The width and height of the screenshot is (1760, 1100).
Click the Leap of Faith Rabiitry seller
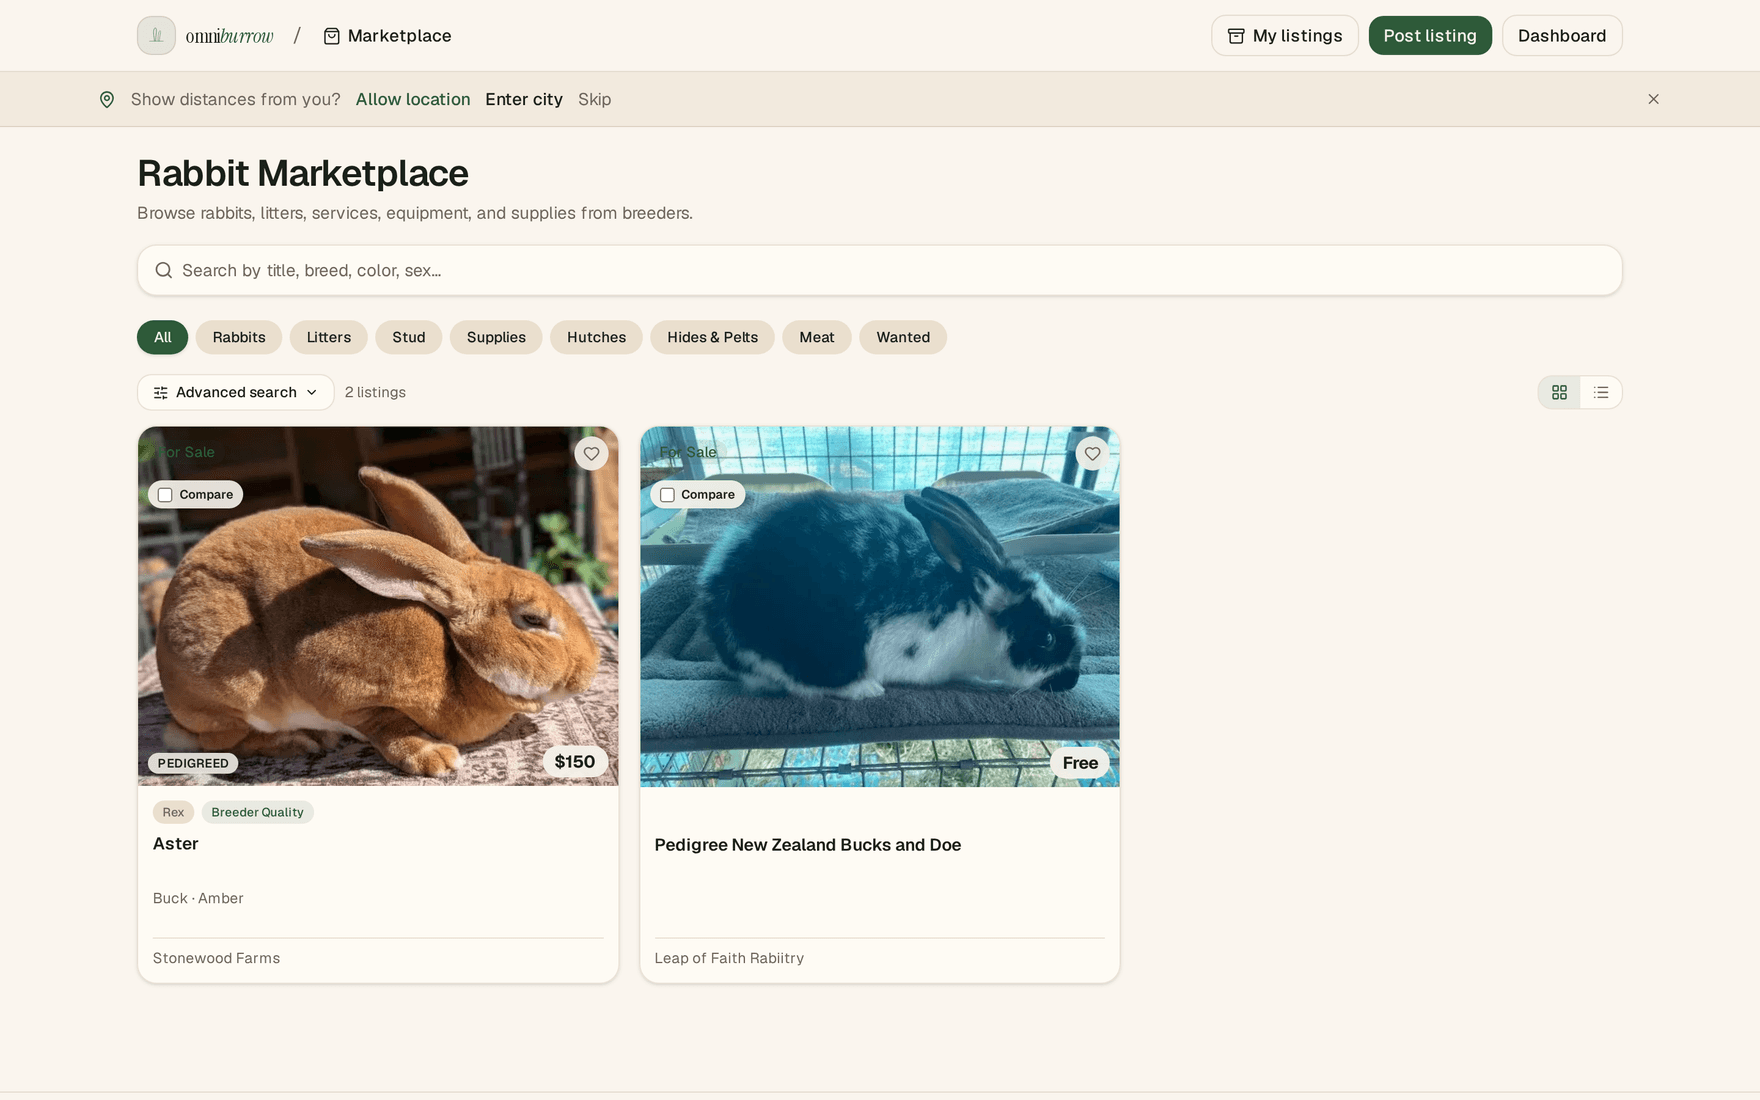coord(729,958)
